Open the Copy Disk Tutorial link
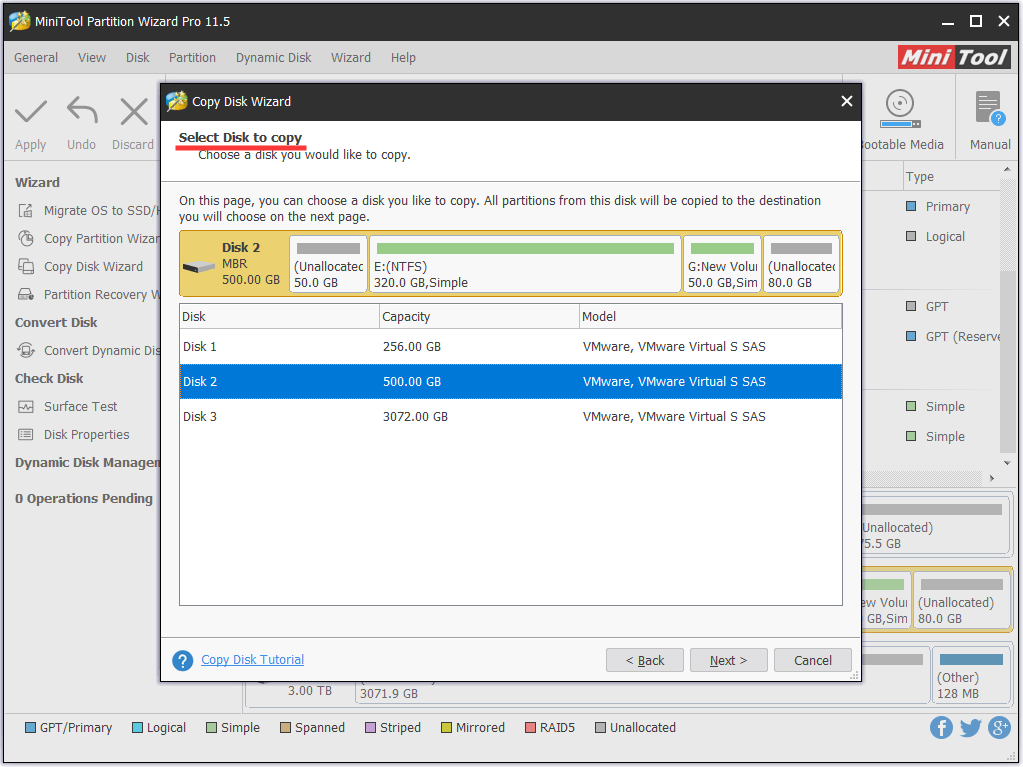This screenshot has width=1023, height=767. (252, 659)
